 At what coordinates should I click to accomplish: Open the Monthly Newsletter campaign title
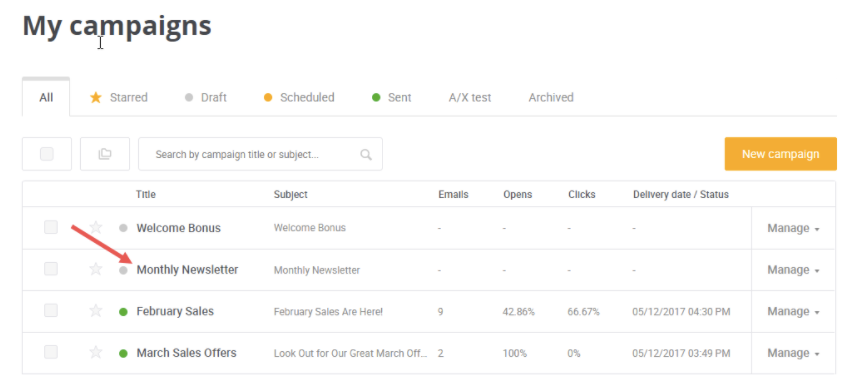(x=187, y=270)
